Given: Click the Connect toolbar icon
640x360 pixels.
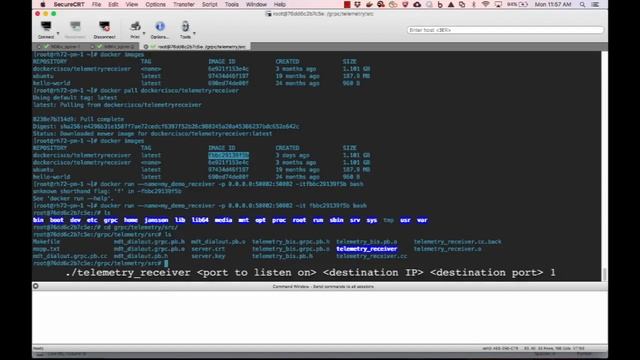Looking at the screenshot, I should [x=46, y=27].
